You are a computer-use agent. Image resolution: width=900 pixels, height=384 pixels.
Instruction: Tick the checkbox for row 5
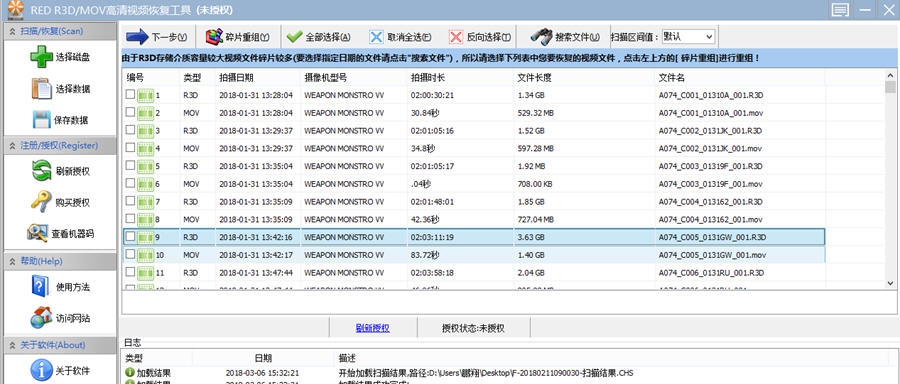pyautogui.click(x=130, y=165)
